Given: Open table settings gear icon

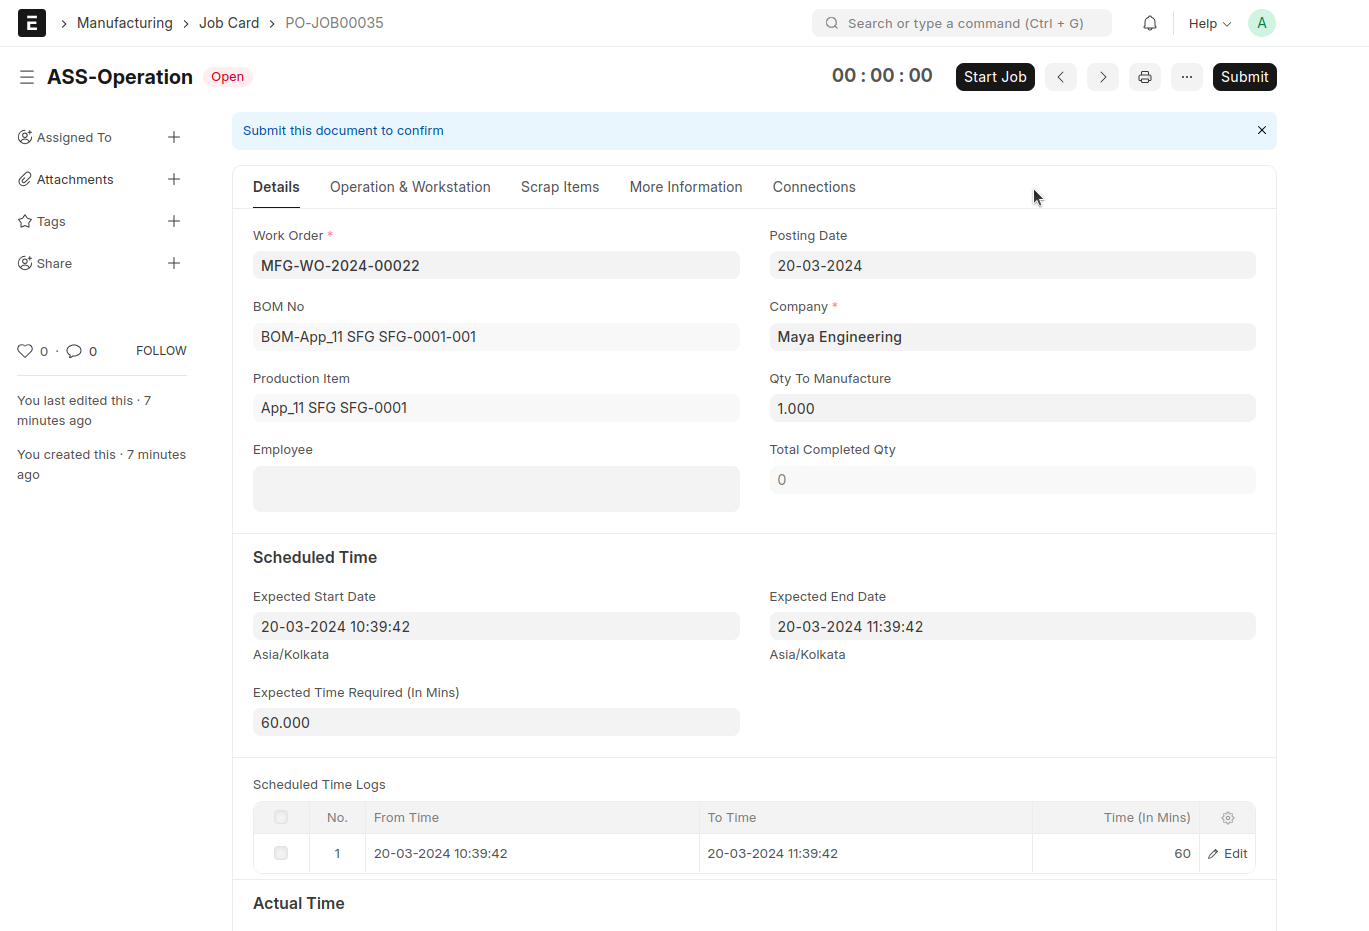Looking at the screenshot, I should pos(1228,818).
